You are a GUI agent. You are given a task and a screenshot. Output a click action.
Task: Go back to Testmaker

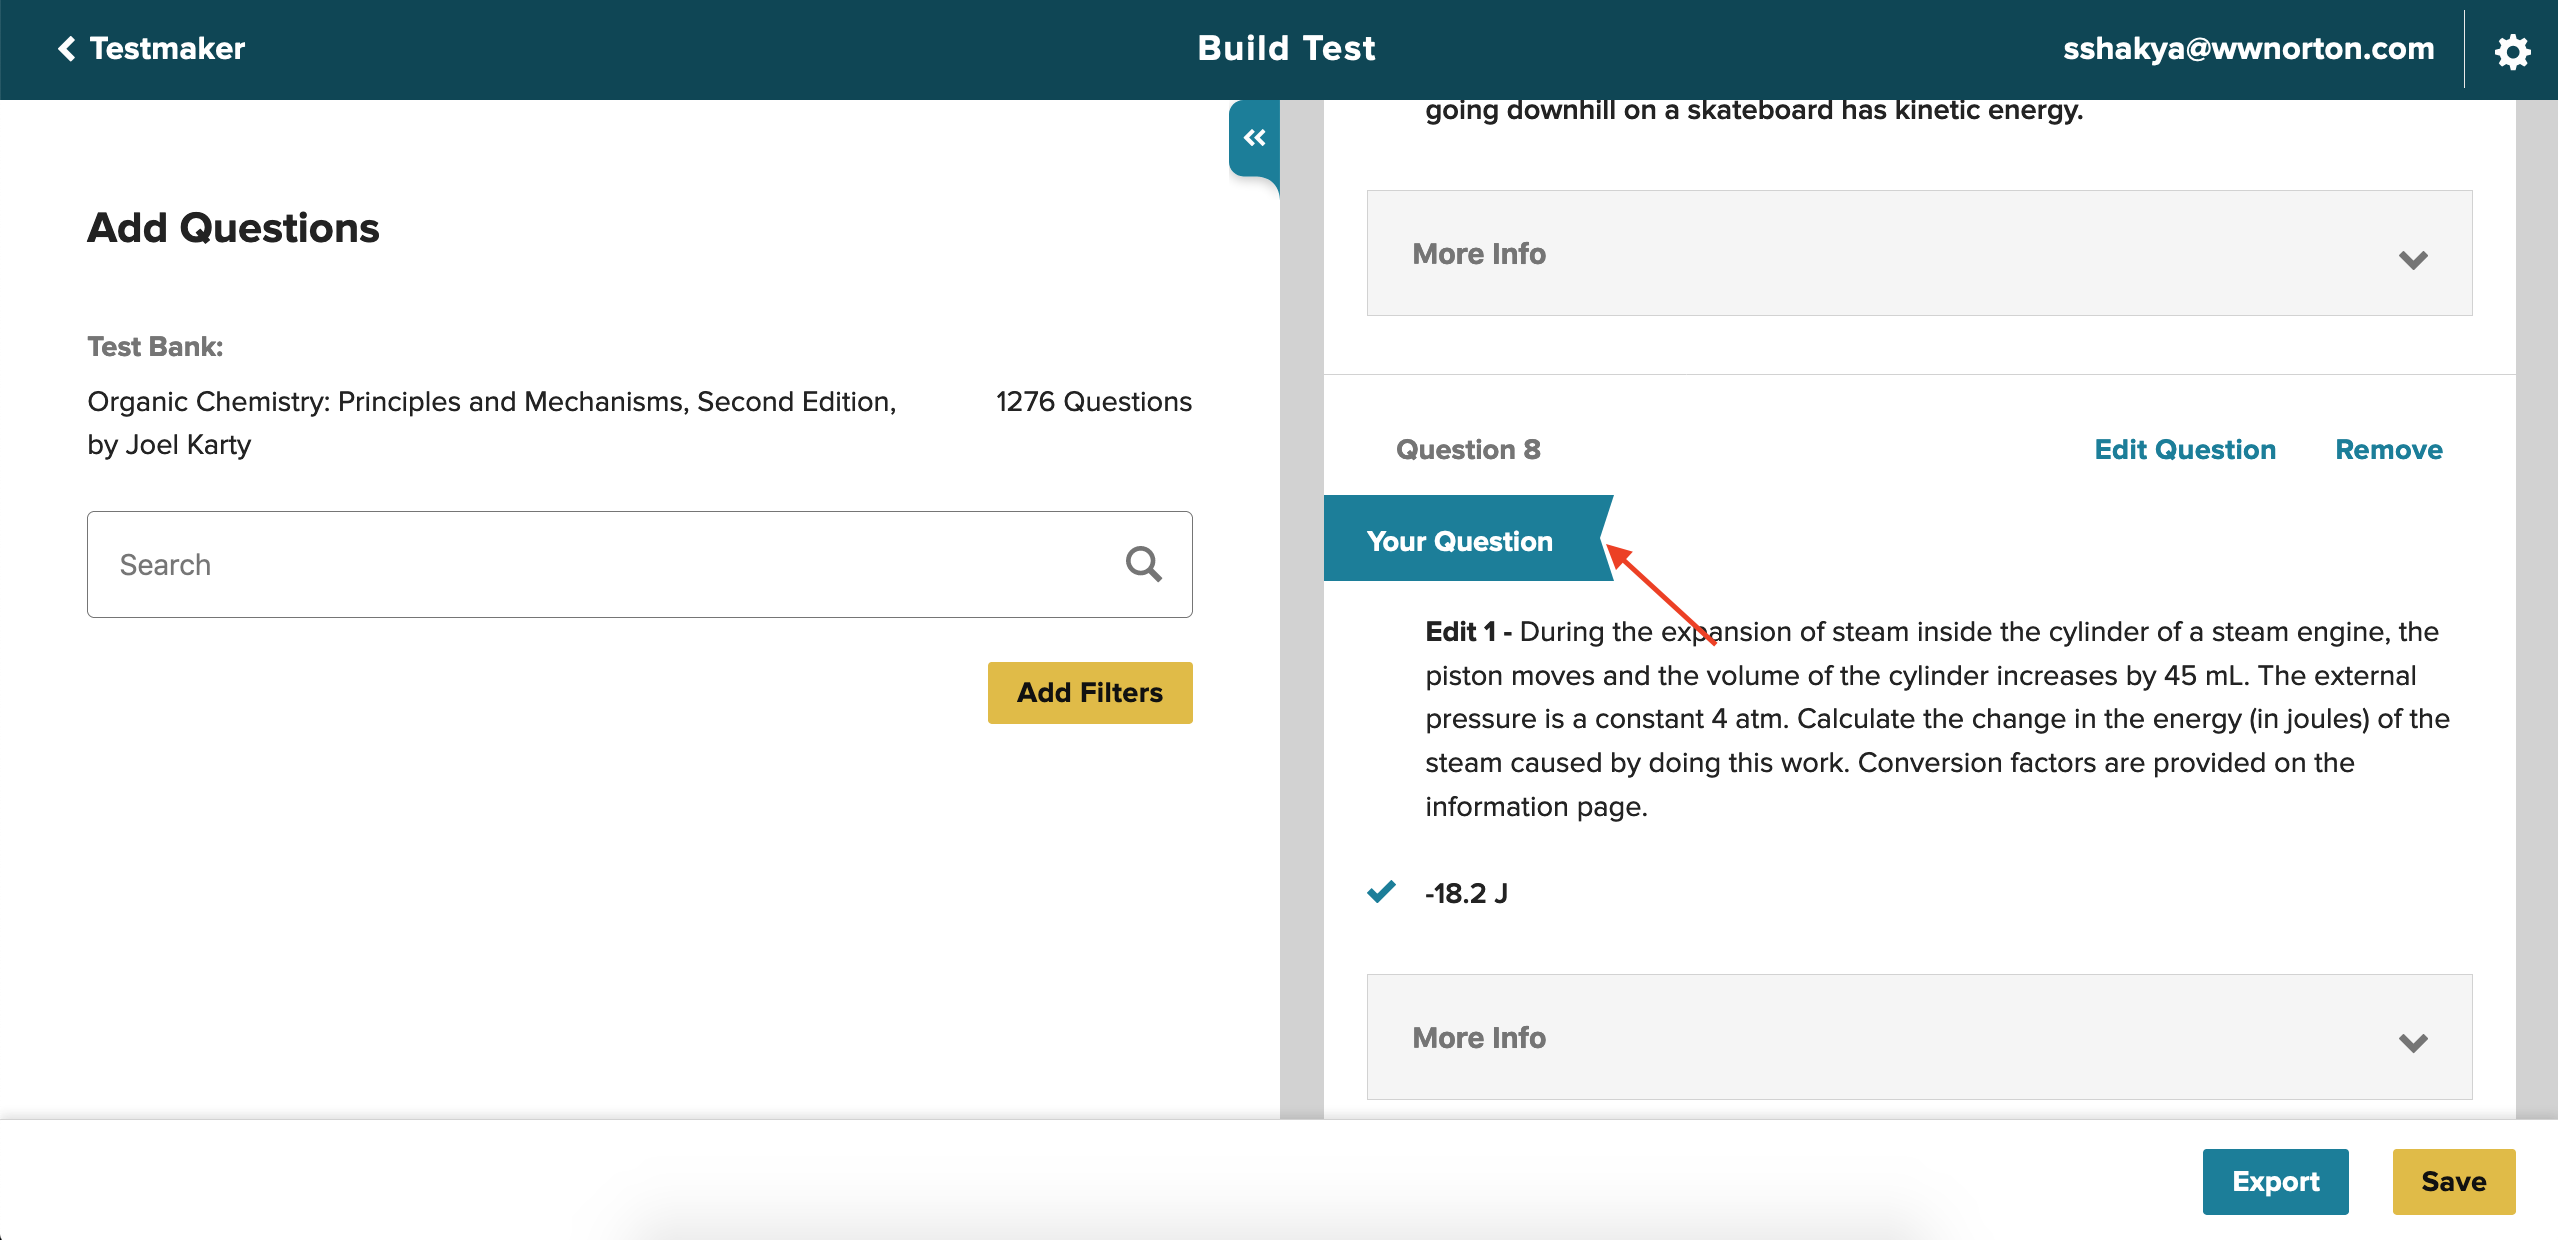click(167, 48)
